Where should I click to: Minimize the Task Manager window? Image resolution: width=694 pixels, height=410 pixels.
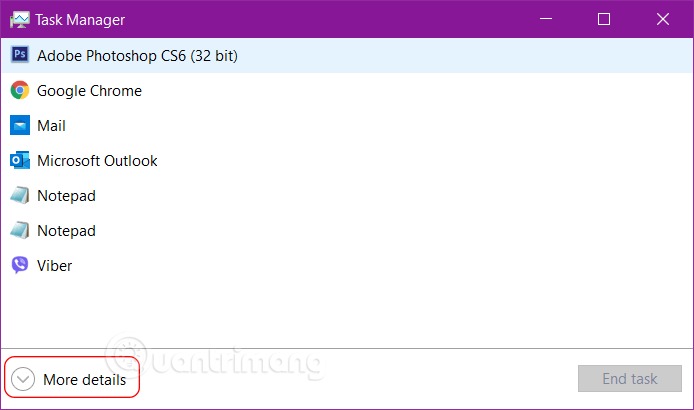pyautogui.click(x=546, y=19)
